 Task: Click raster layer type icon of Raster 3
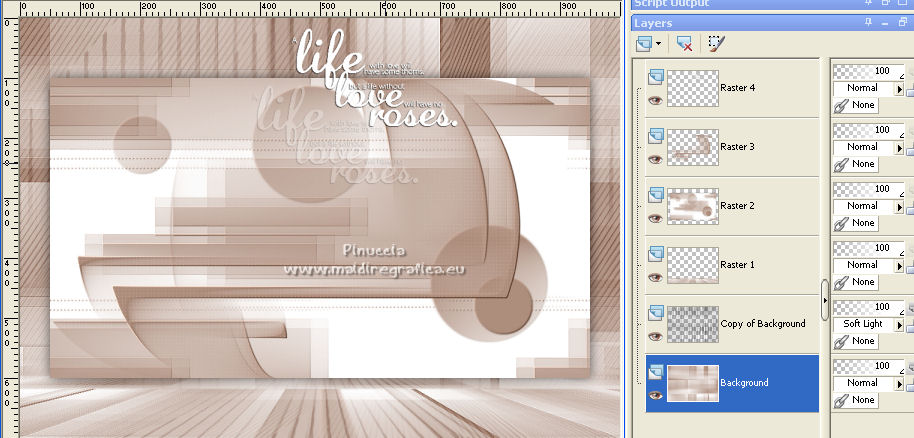click(656, 135)
